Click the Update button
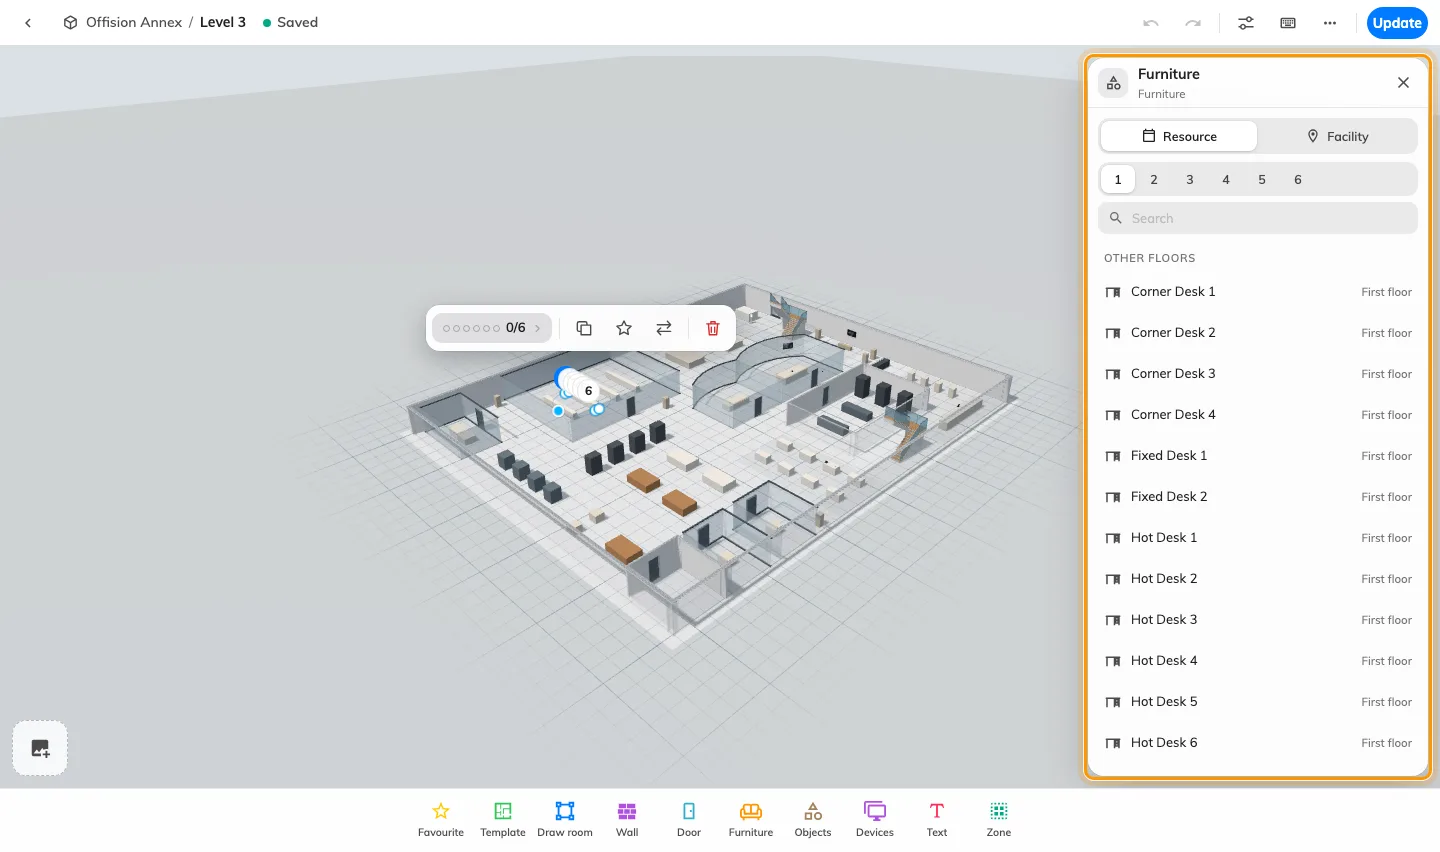Screen dimensions: 1440x852 click(x=1397, y=23)
